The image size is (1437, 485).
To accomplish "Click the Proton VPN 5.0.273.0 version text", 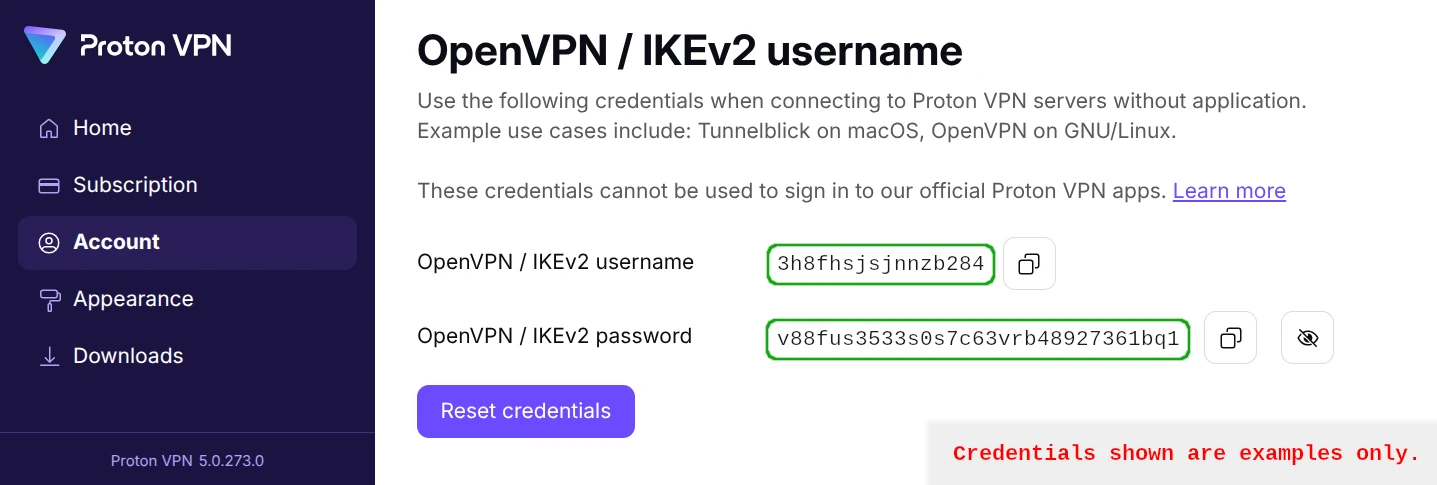I will tap(187, 461).
